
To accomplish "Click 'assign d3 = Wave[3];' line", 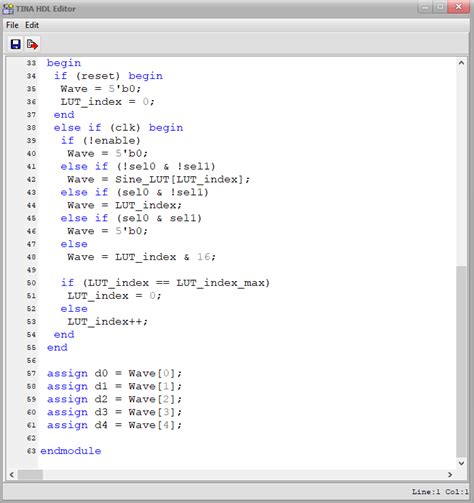I will 114,412.
